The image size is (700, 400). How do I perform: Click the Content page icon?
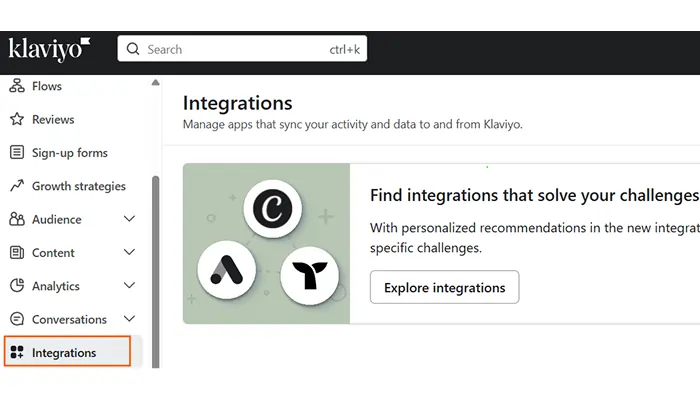[x=16, y=253]
